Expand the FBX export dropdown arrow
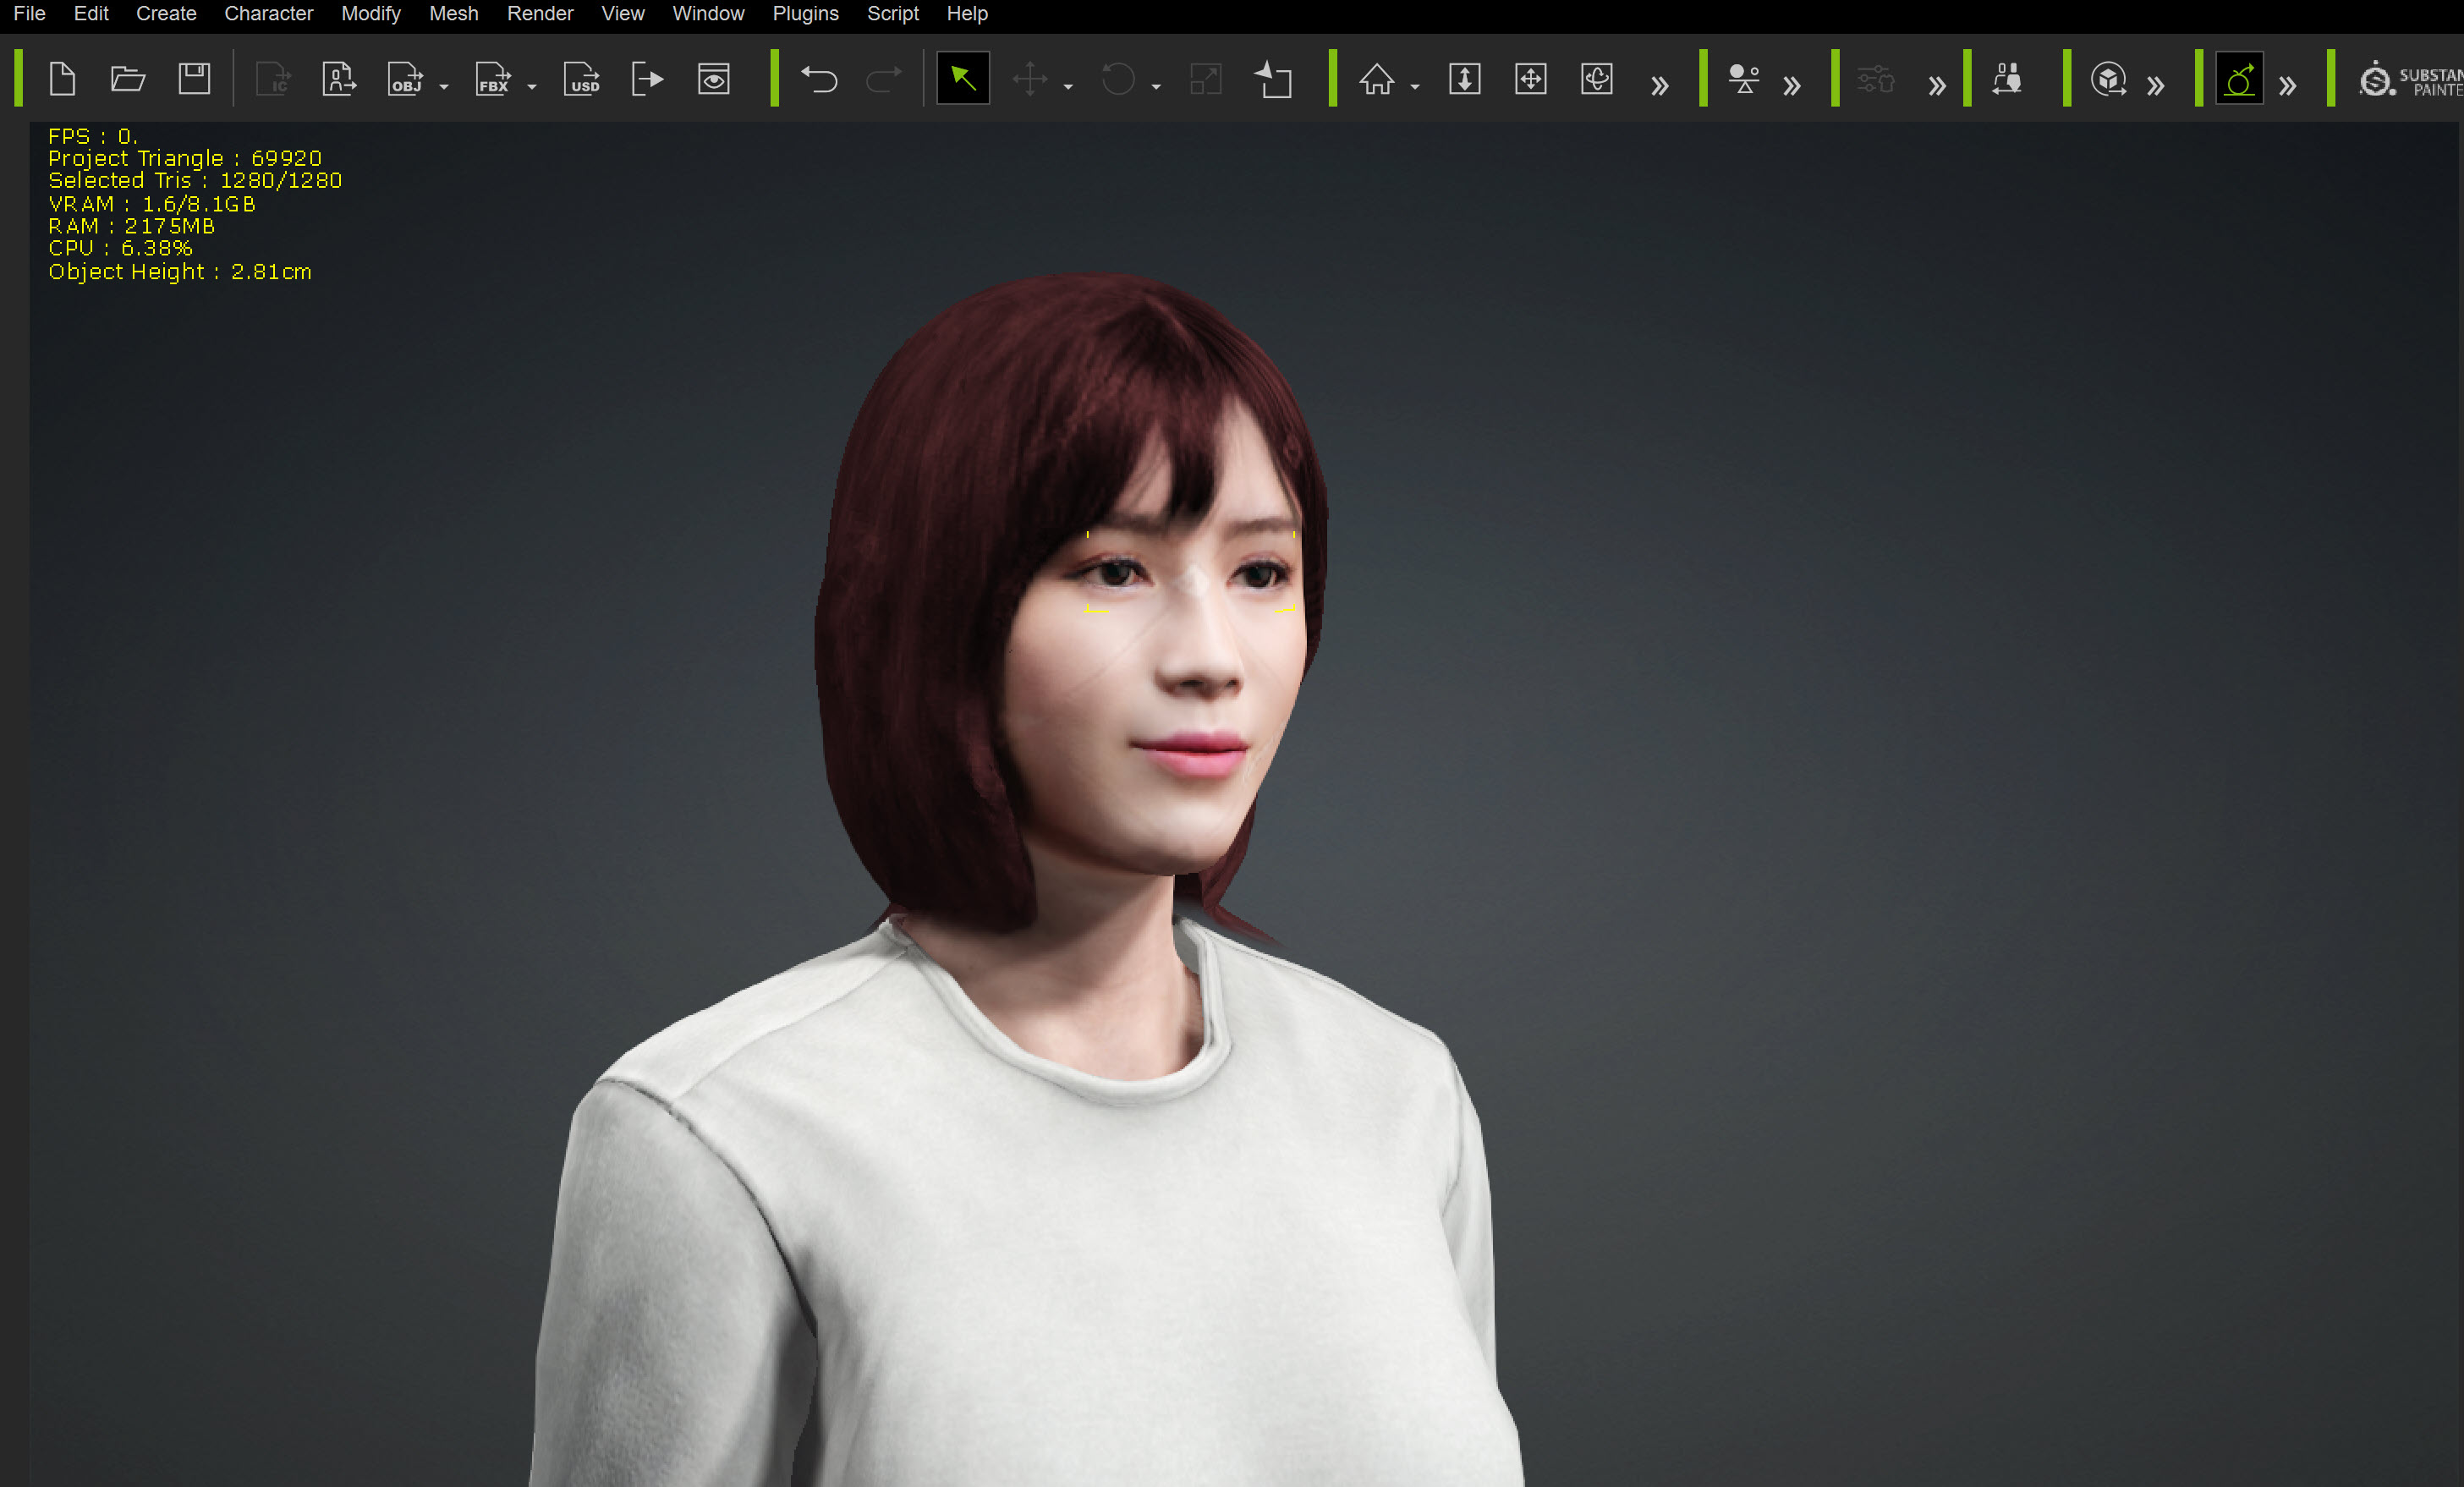The height and width of the screenshot is (1487, 2464). tap(532, 87)
